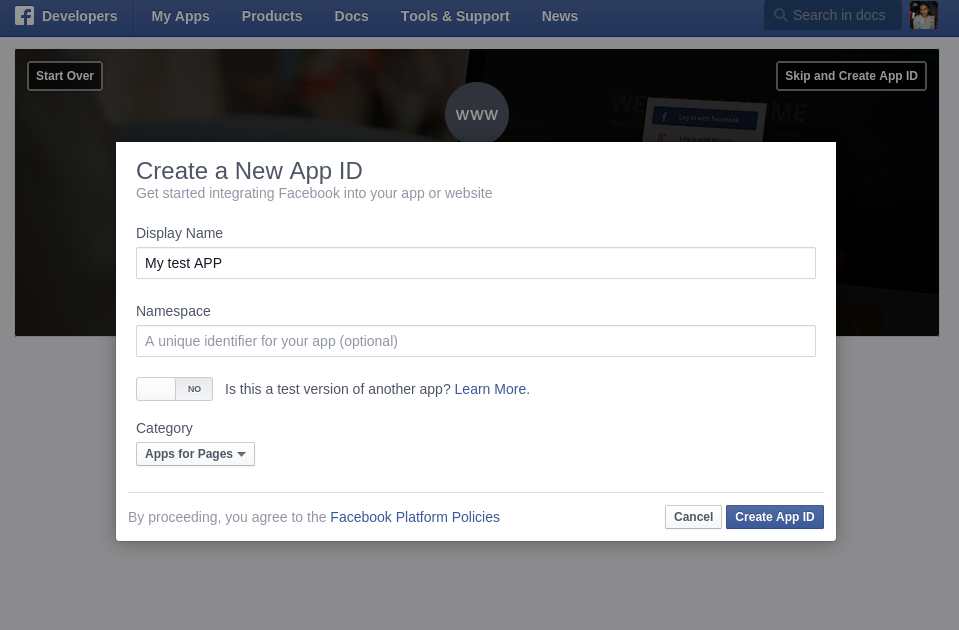Open the Learn More link
Image resolution: width=959 pixels, height=630 pixels.
tap(492, 389)
